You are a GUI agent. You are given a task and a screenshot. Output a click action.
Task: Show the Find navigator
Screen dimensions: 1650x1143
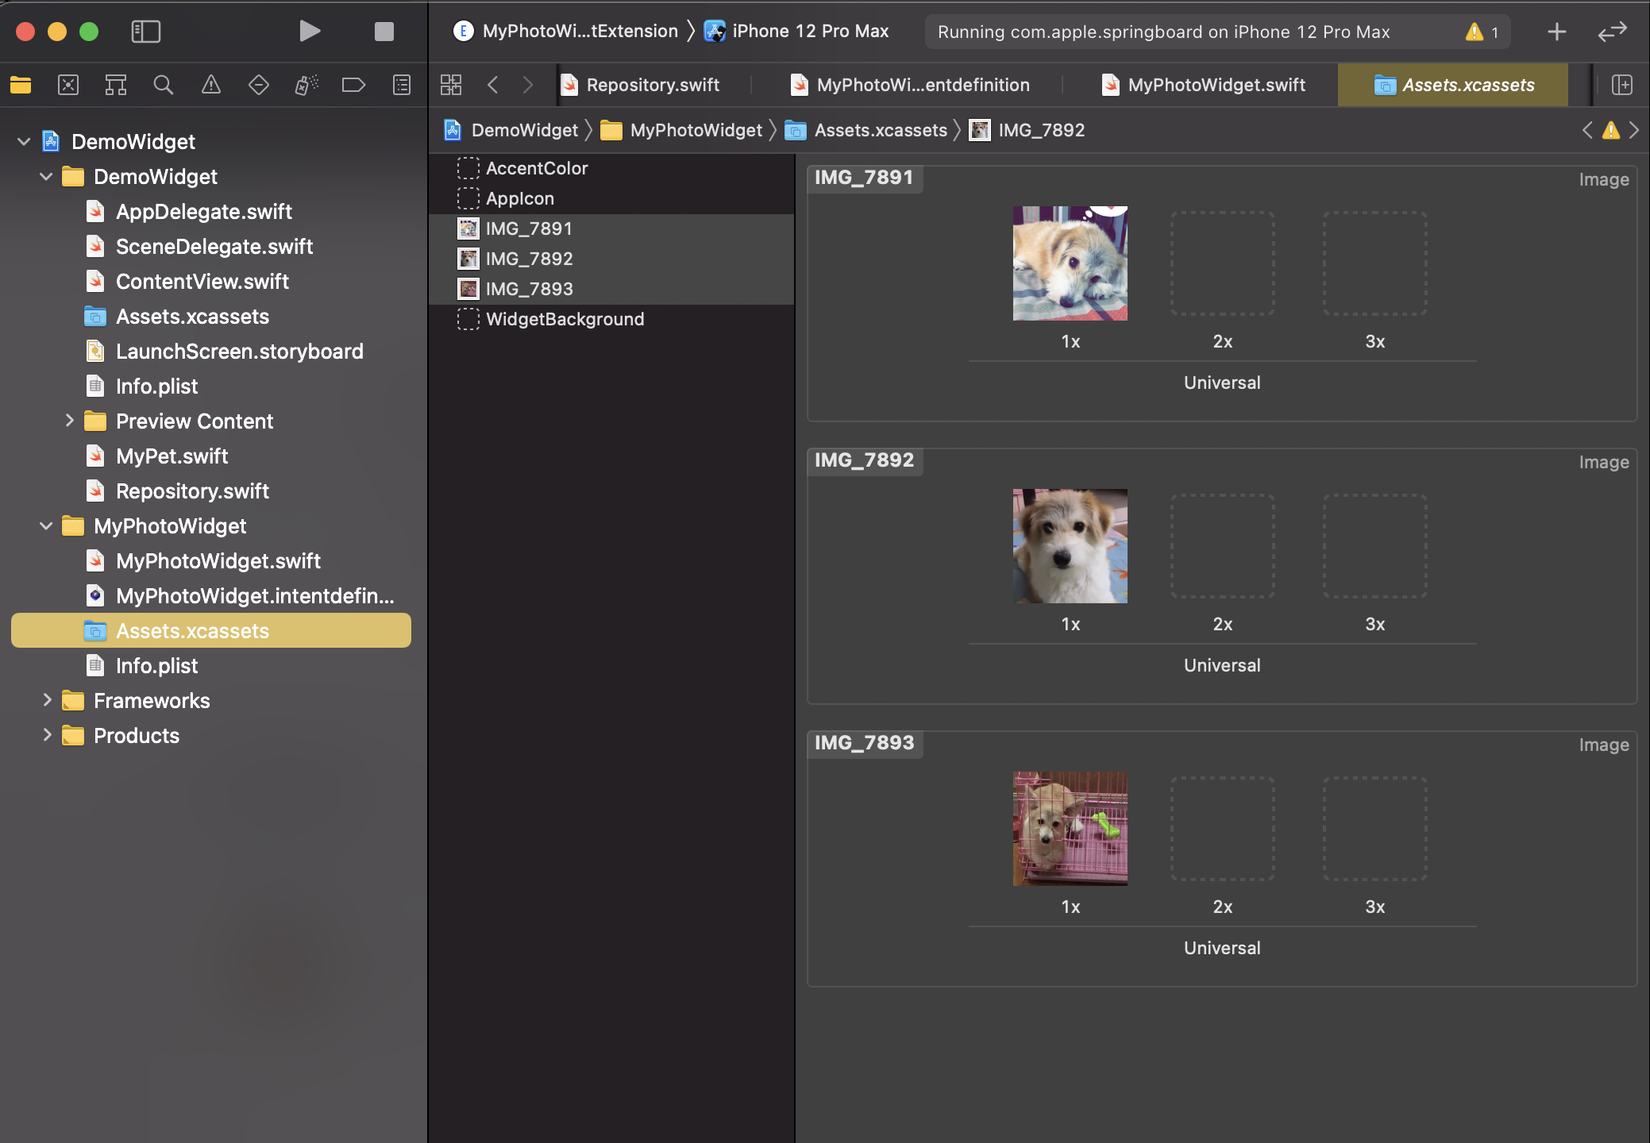(x=163, y=85)
